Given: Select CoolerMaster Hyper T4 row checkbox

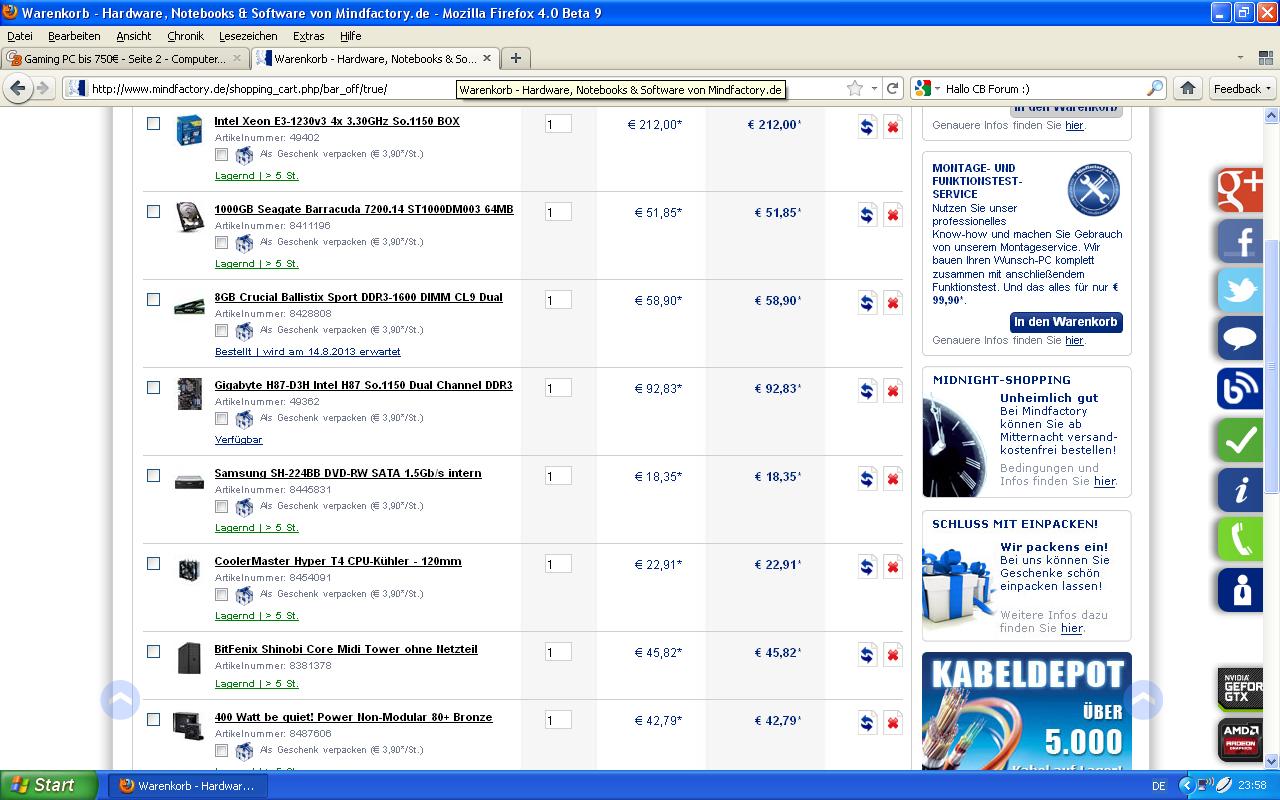Looking at the screenshot, I should [153, 563].
